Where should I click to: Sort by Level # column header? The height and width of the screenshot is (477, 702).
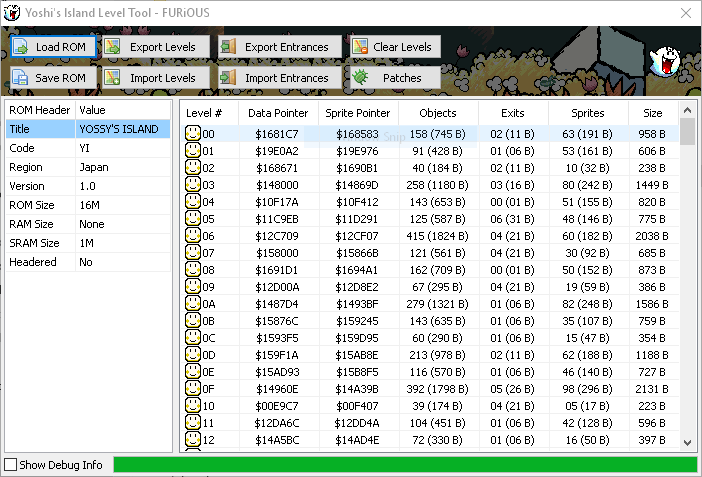(209, 113)
